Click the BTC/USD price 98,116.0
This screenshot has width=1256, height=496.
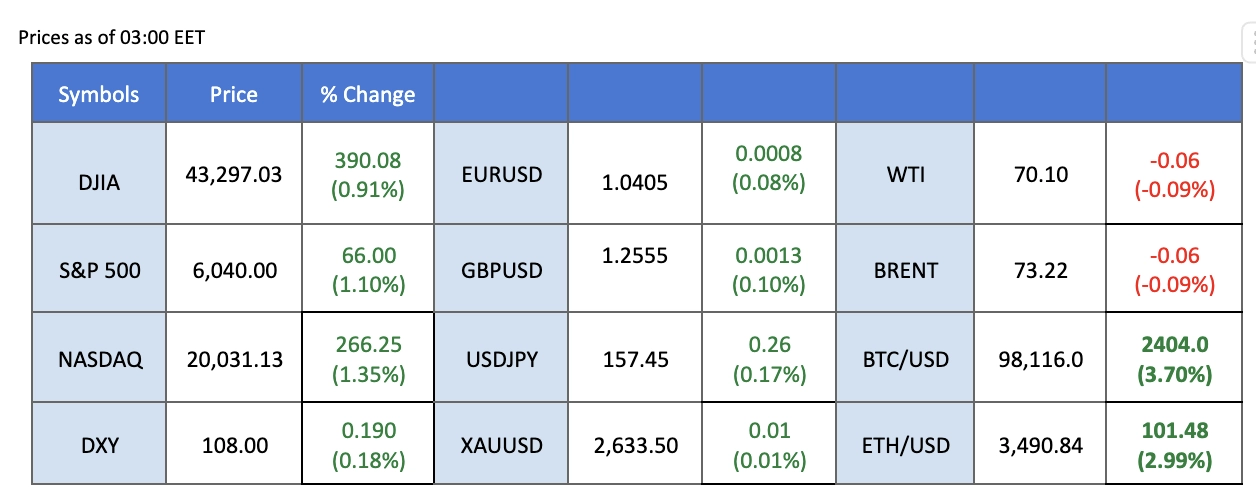tap(1040, 359)
